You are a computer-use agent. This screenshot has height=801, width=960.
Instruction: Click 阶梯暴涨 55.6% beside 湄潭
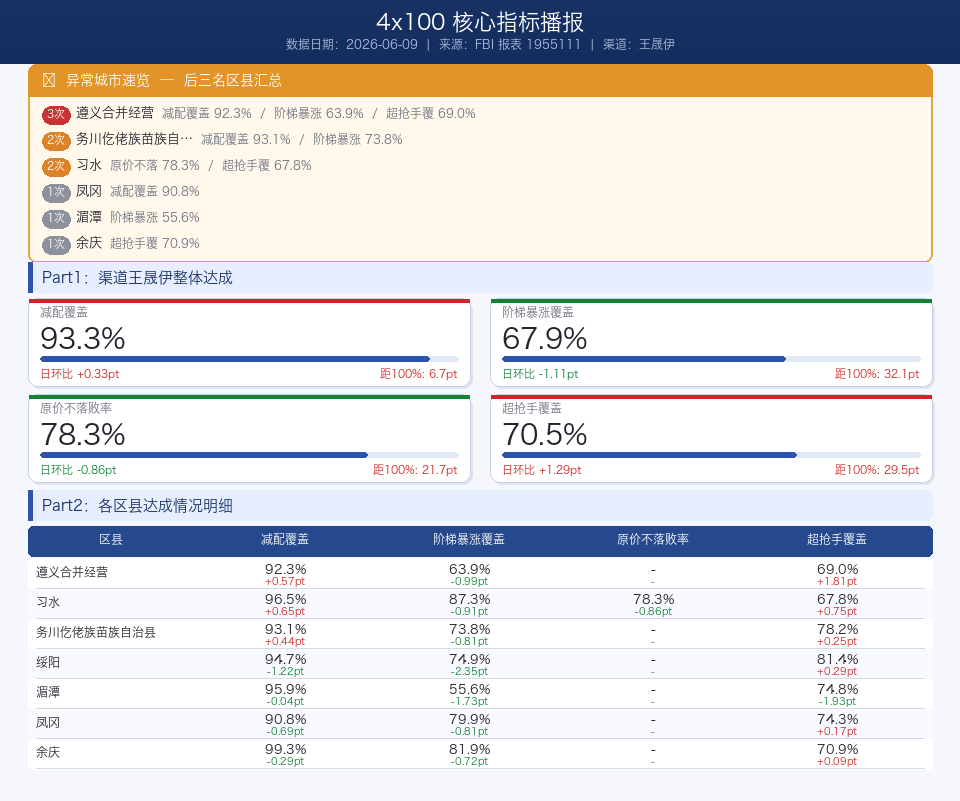(x=155, y=218)
